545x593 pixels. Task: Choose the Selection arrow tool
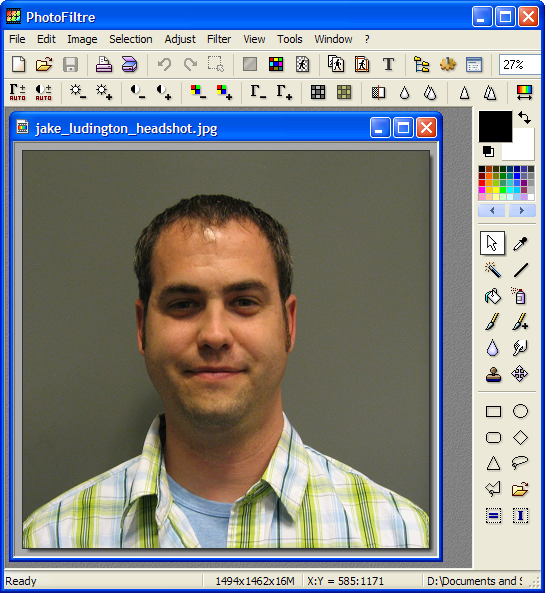pyautogui.click(x=492, y=243)
